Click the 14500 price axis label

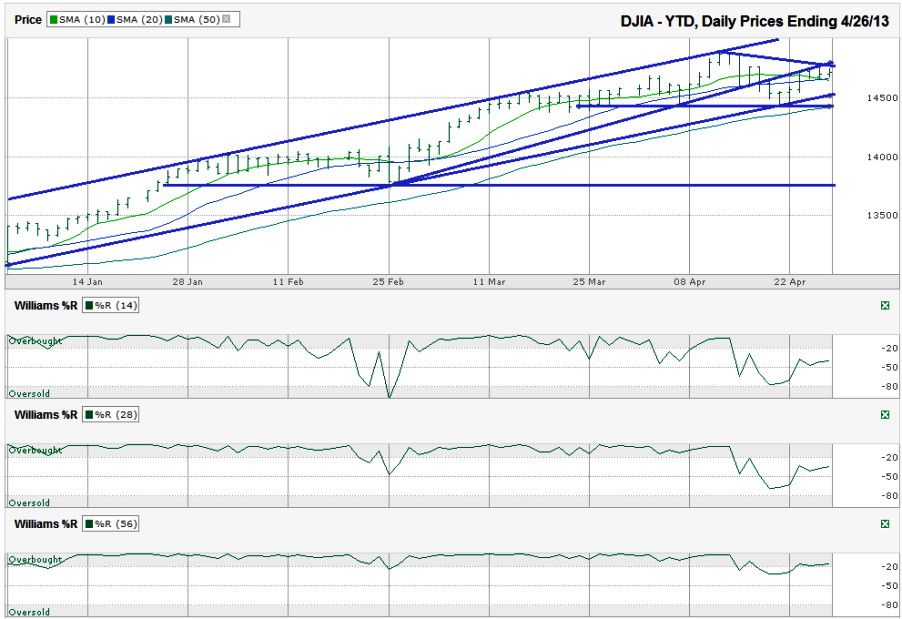[882, 98]
